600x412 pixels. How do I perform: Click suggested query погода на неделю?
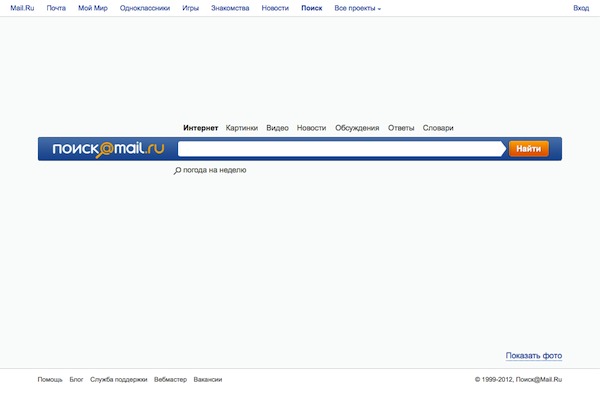click(215, 170)
